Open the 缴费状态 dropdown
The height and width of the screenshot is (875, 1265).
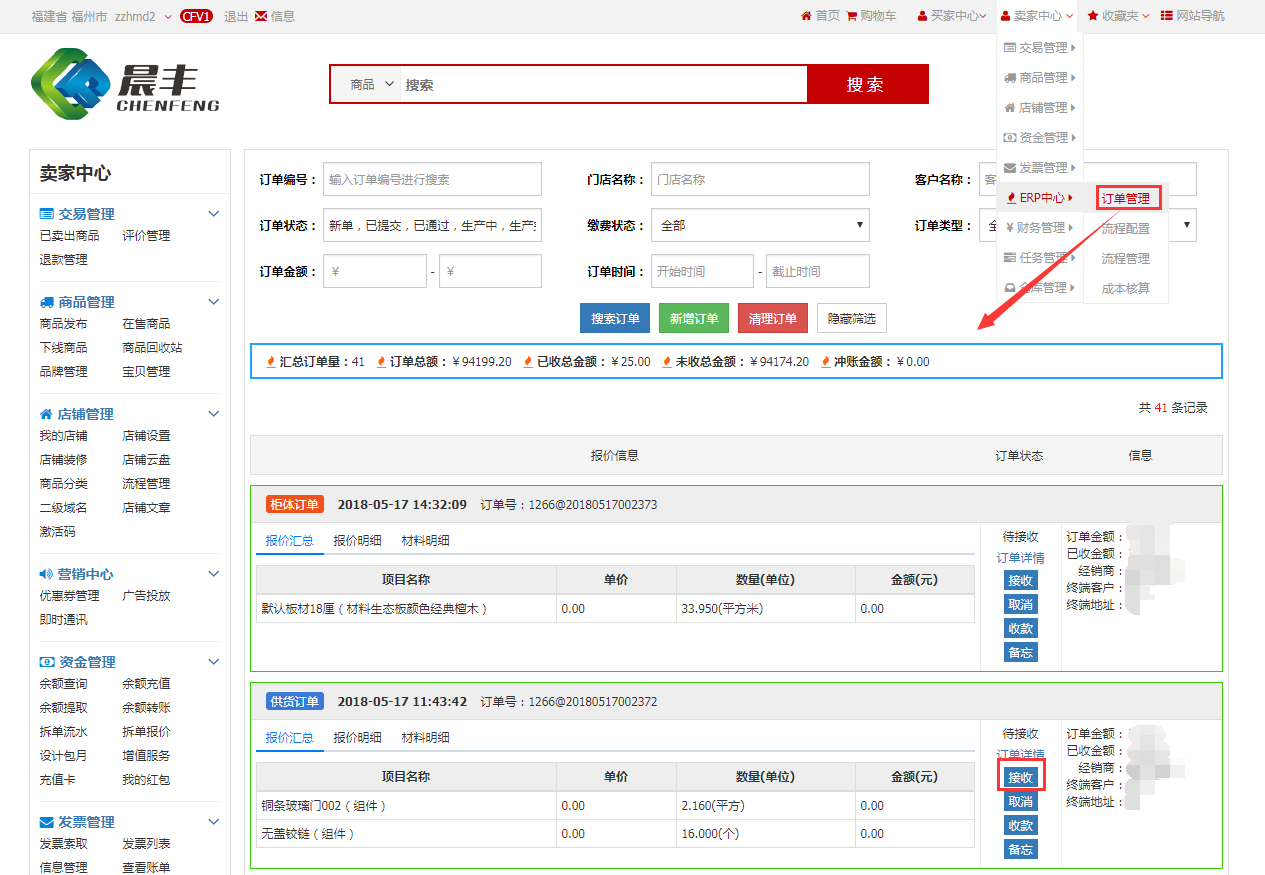click(759, 225)
